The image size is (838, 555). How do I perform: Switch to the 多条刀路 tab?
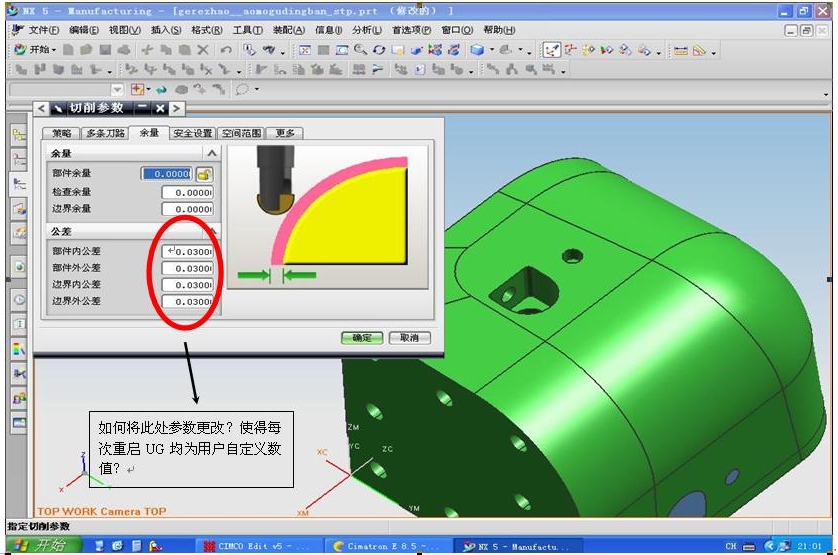[x=105, y=133]
